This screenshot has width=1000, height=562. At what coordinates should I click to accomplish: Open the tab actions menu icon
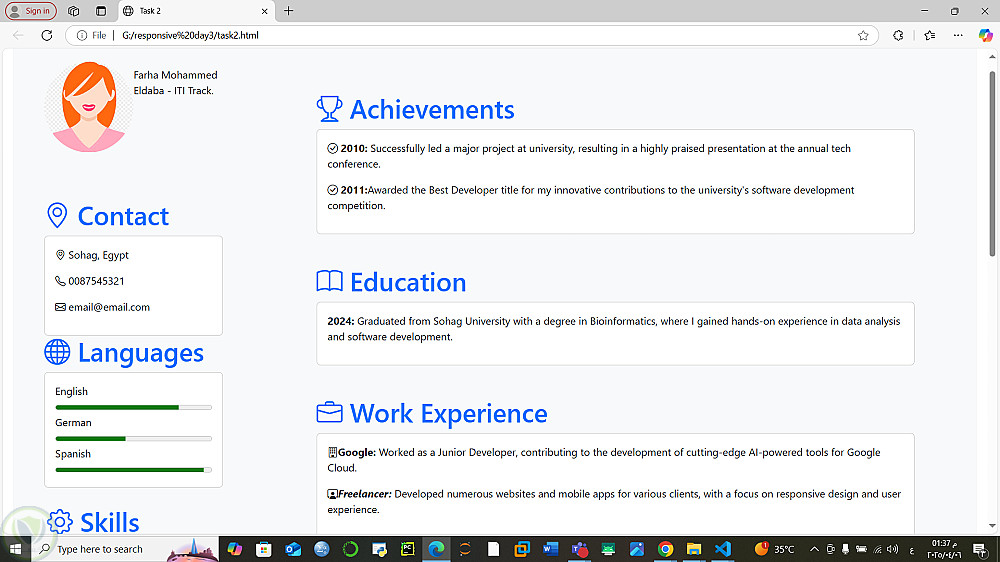point(101,11)
